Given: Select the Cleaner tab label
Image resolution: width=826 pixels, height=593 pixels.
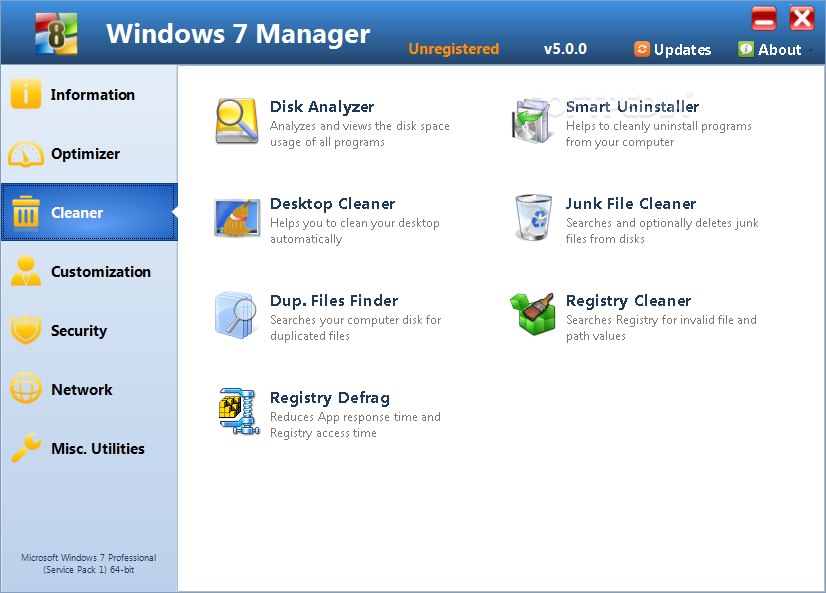Looking at the screenshot, I should (77, 213).
